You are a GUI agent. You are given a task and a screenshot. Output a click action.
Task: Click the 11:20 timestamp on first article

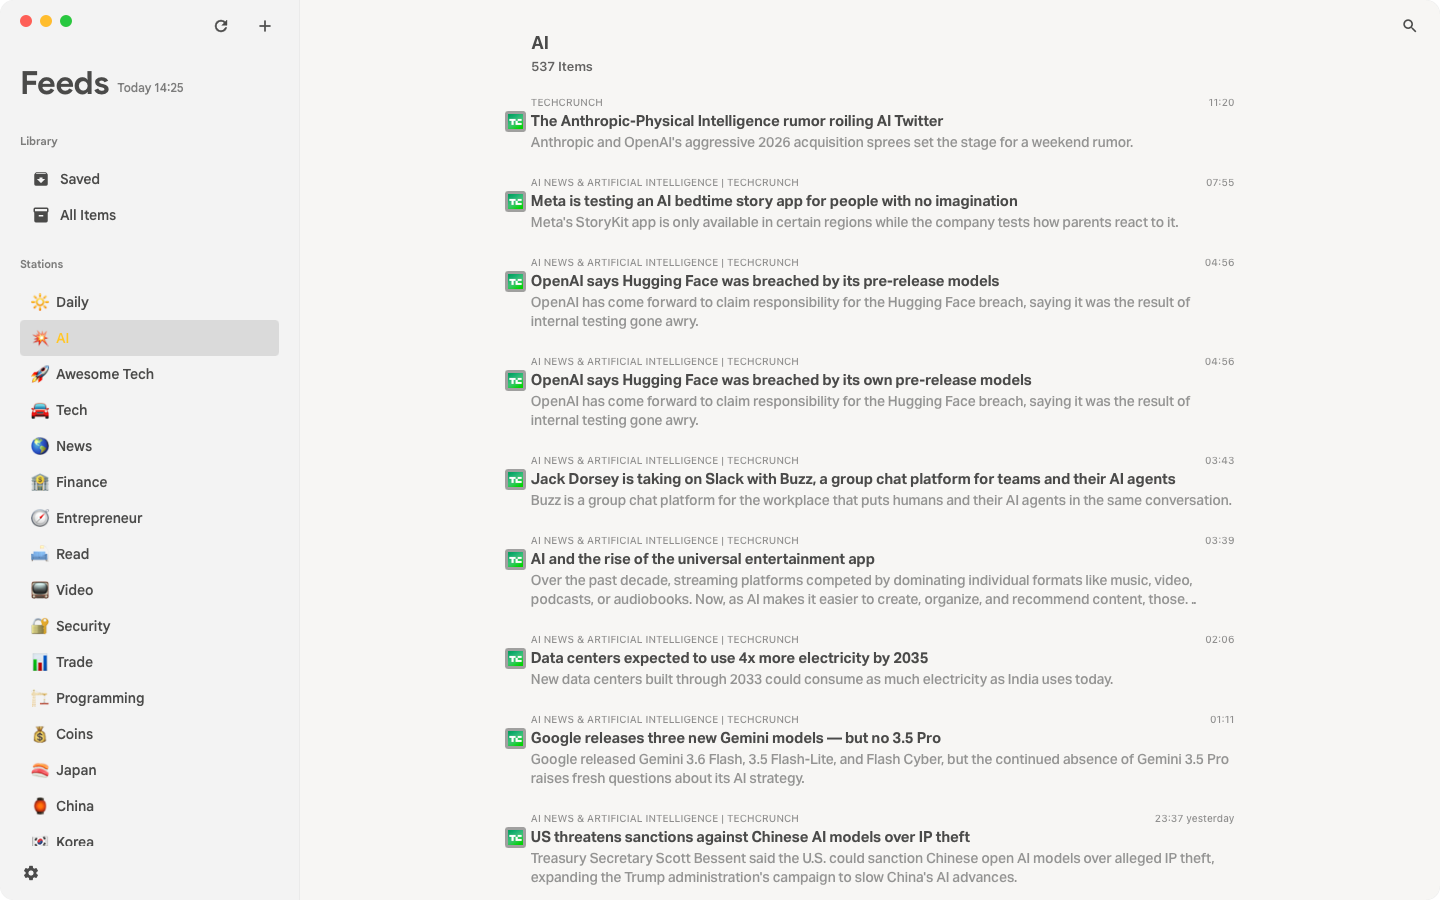1221,103
